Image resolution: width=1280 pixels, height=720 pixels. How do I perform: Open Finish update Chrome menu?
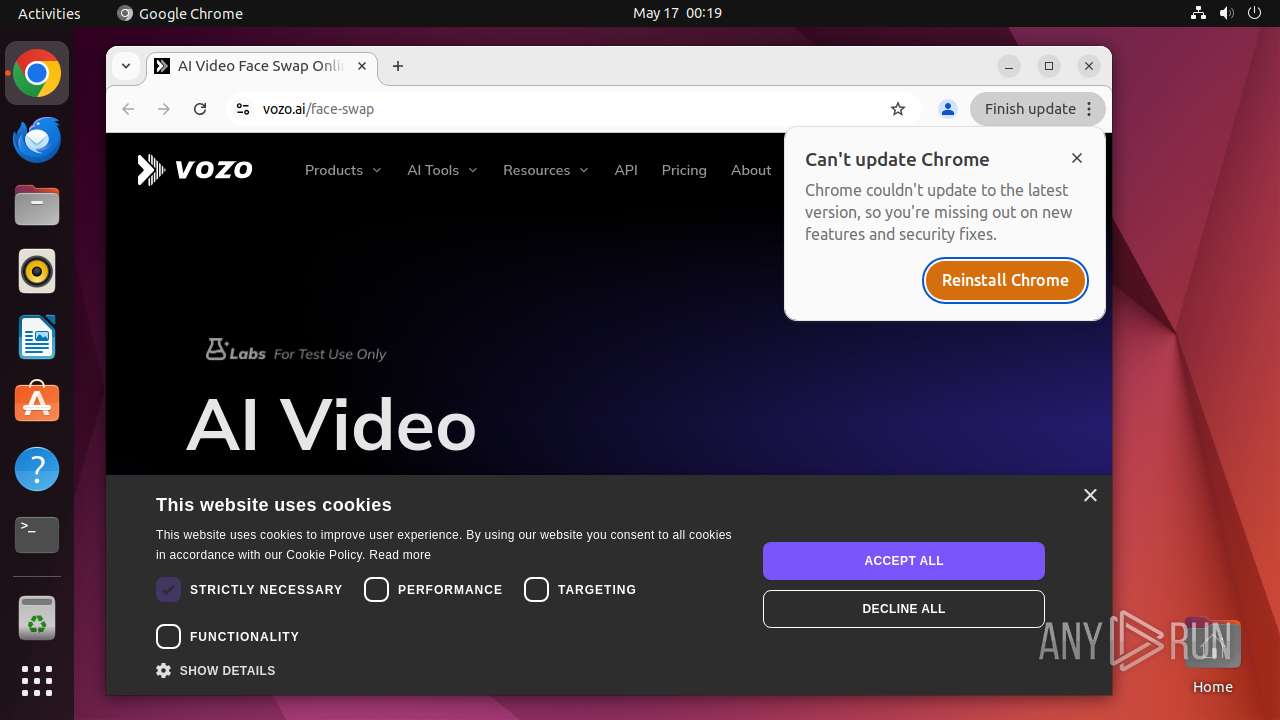coord(1038,109)
